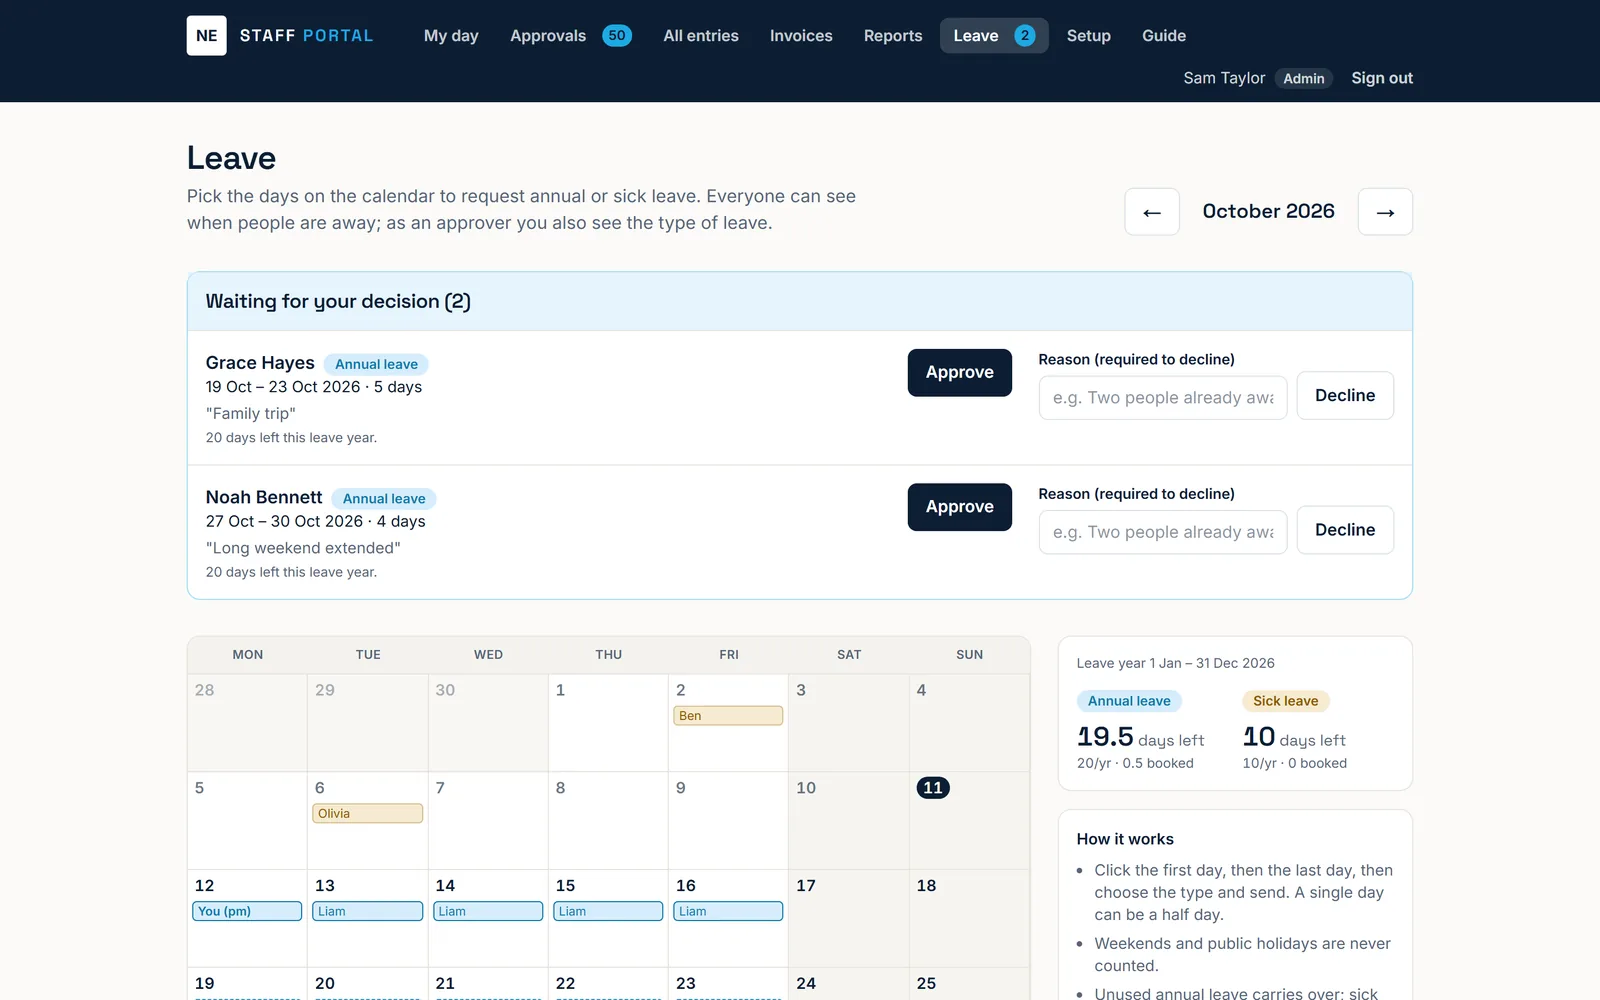Click the Annual leave balance badge in sidebar

(1129, 701)
